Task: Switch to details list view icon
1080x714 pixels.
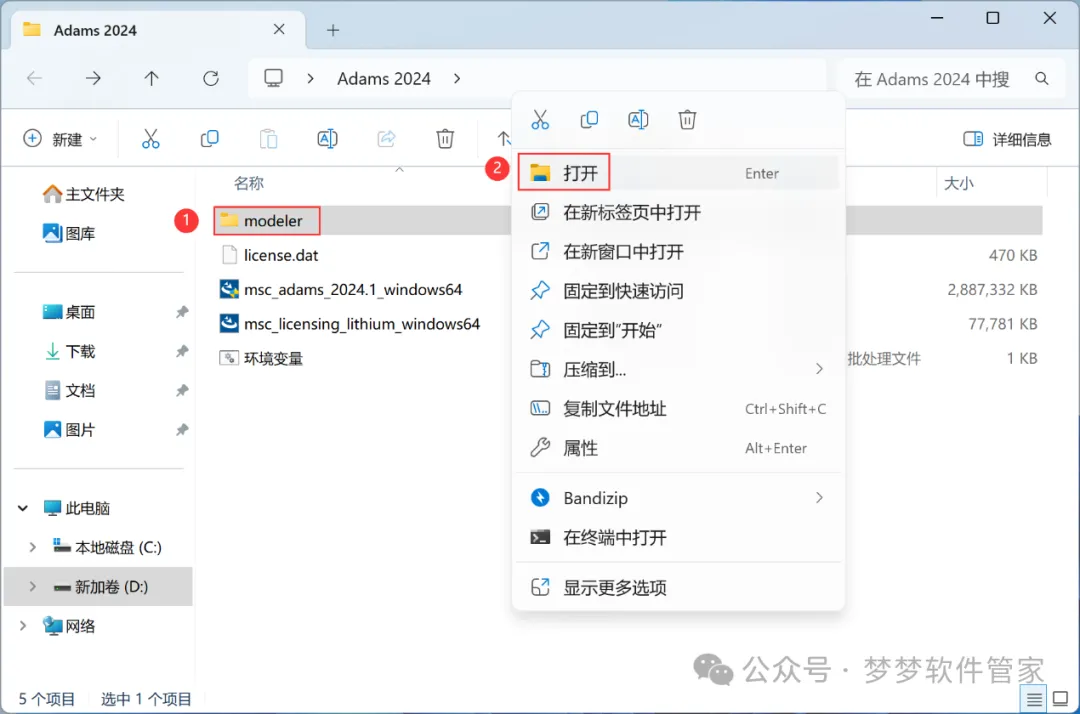Action: point(1034,700)
